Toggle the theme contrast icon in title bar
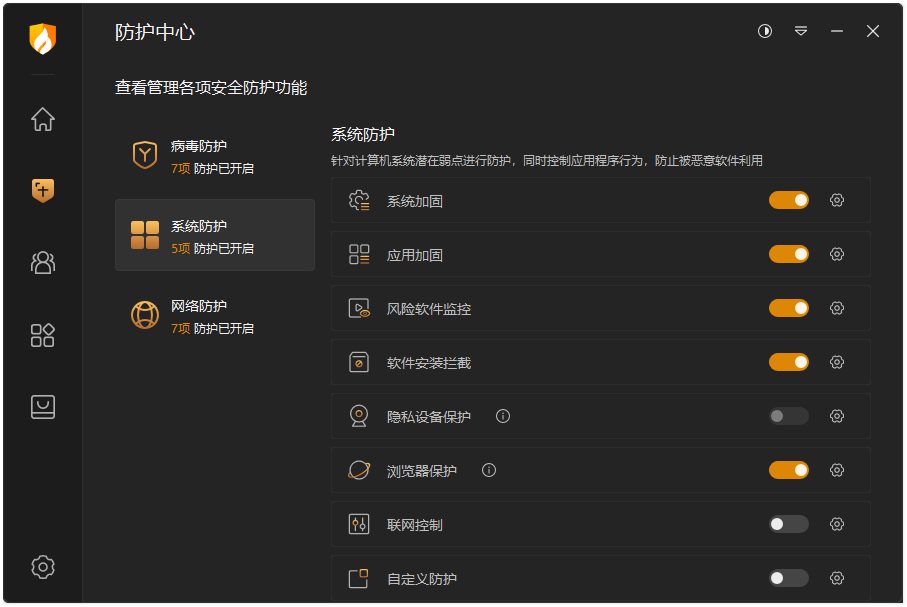907x607 pixels. click(x=765, y=31)
